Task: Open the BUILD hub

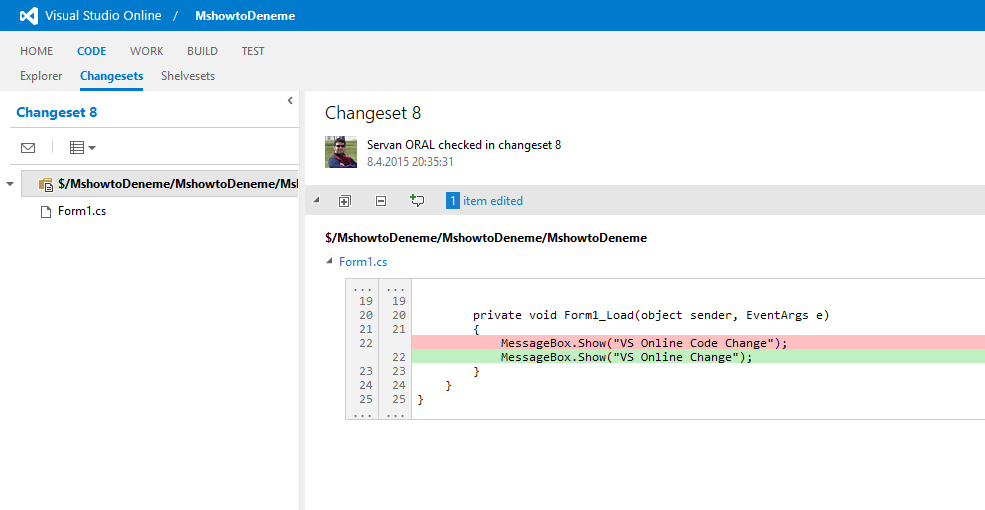Action: coord(202,52)
